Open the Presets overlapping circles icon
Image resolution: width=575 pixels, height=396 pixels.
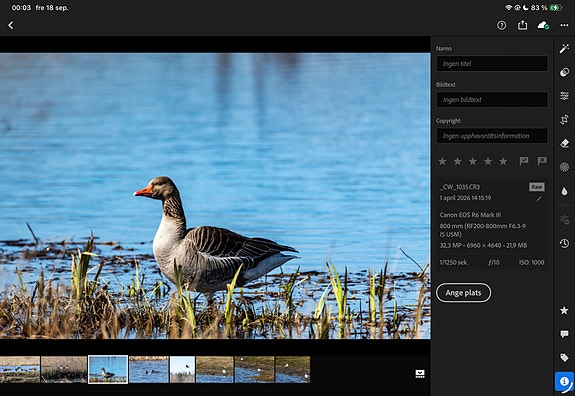tap(564, 72)
